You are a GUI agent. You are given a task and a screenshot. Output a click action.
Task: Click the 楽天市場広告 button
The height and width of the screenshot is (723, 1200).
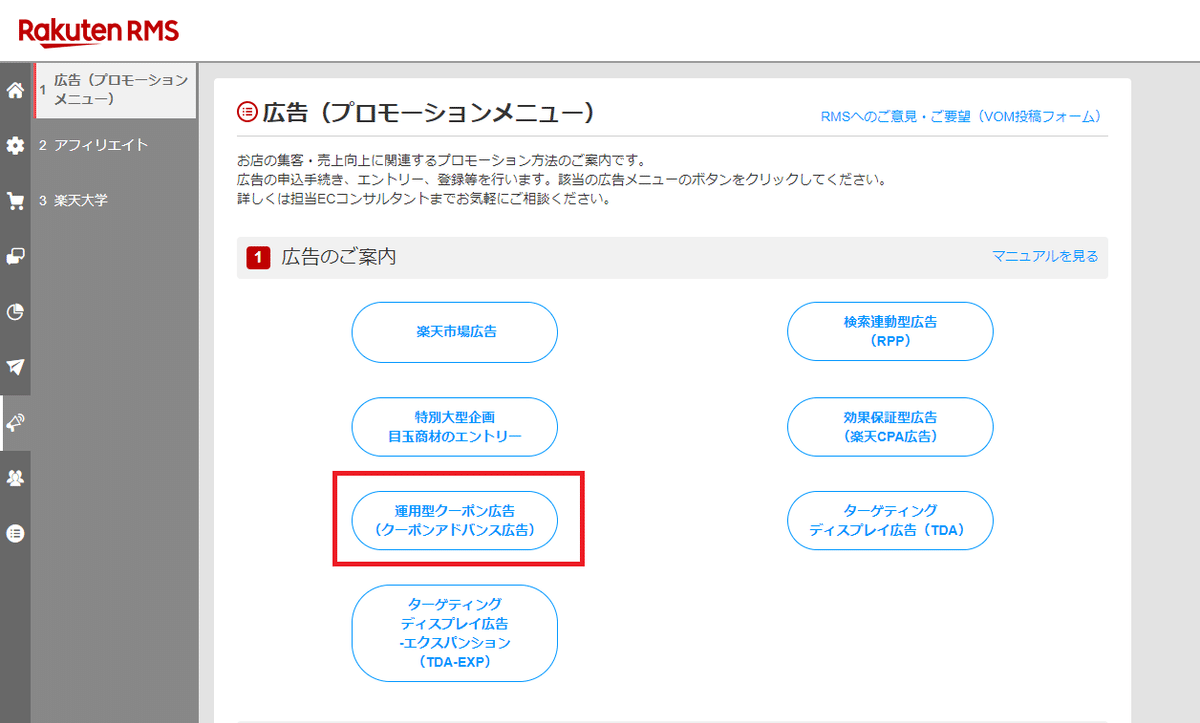[x=455, y=332]
